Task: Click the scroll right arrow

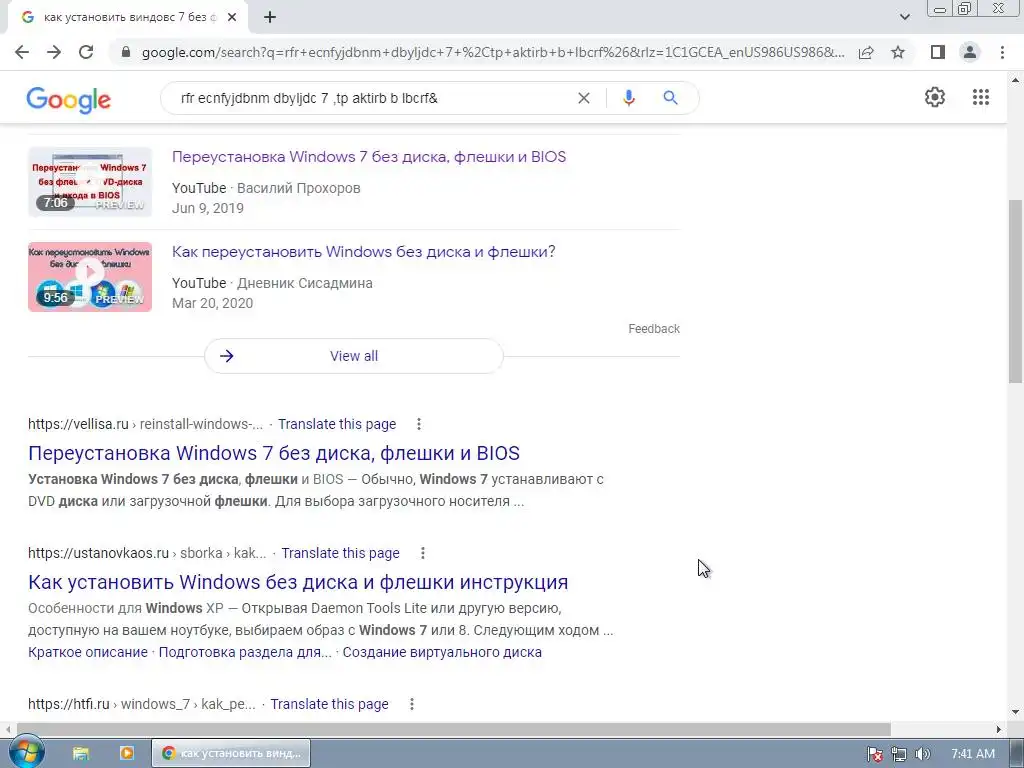Action: (x=999, y=729)
